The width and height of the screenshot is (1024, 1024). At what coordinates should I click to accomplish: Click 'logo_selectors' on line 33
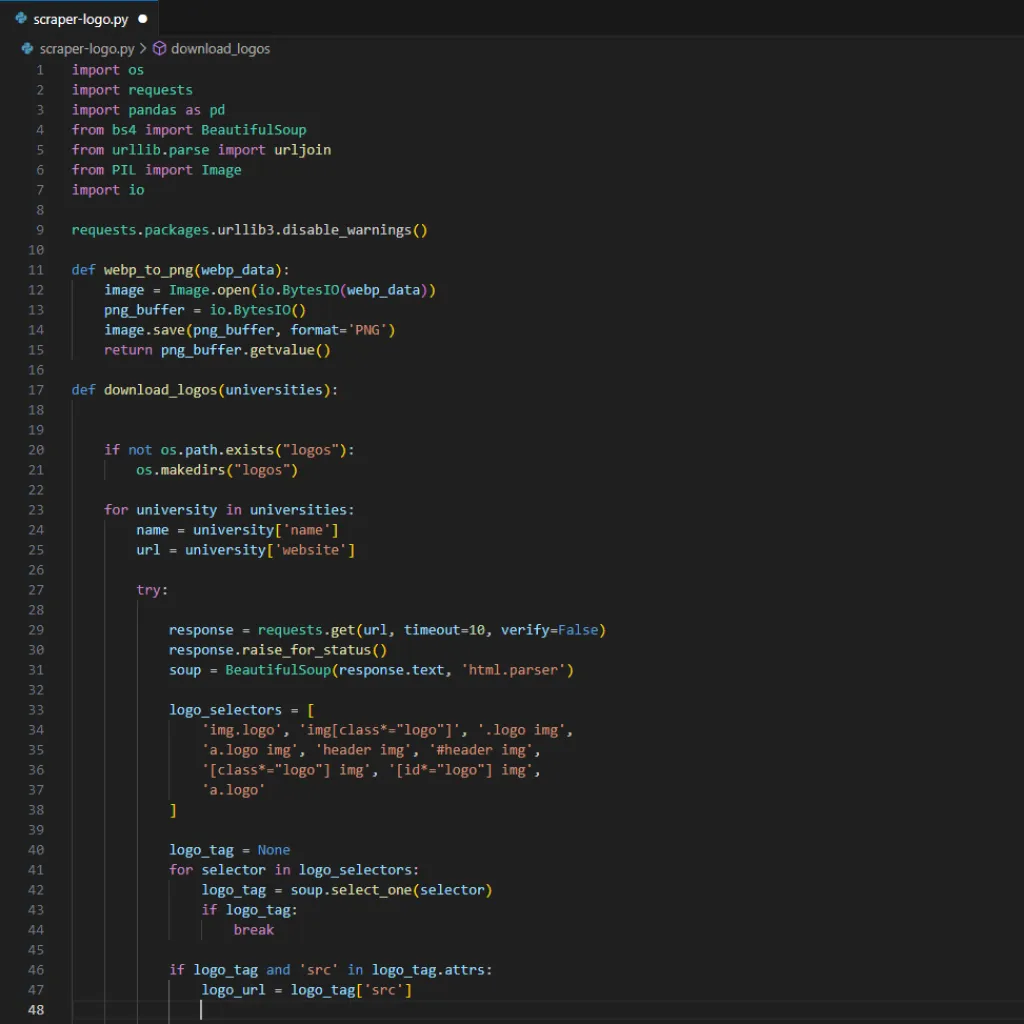pos(225,710)
